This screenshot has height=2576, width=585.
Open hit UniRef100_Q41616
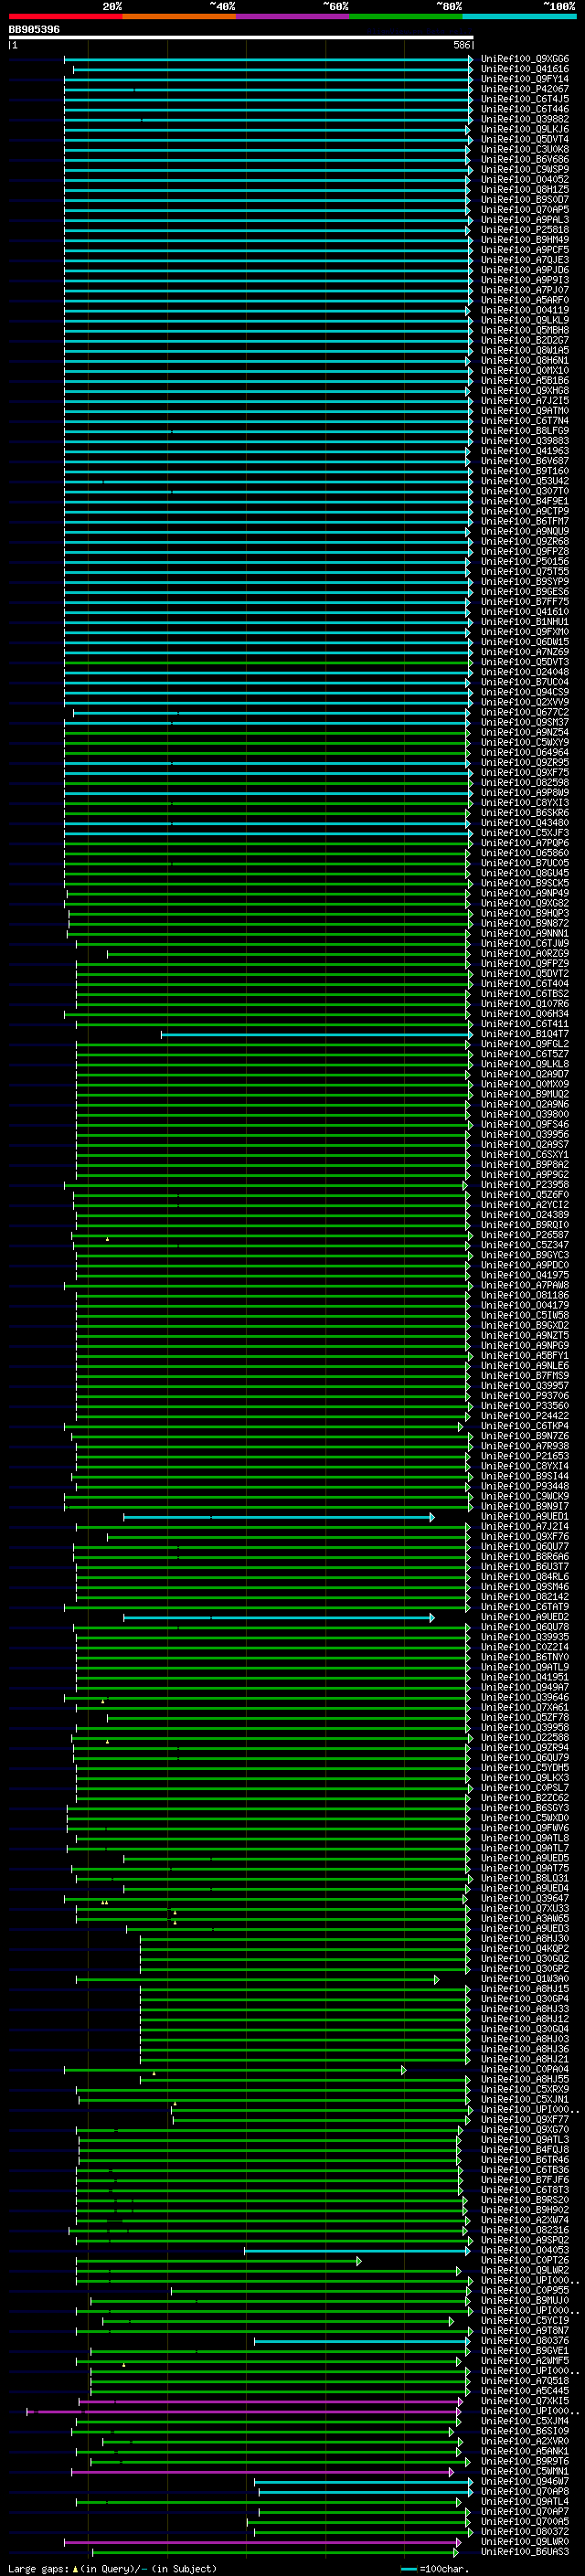pyautogui.click(x=524, y=69)
